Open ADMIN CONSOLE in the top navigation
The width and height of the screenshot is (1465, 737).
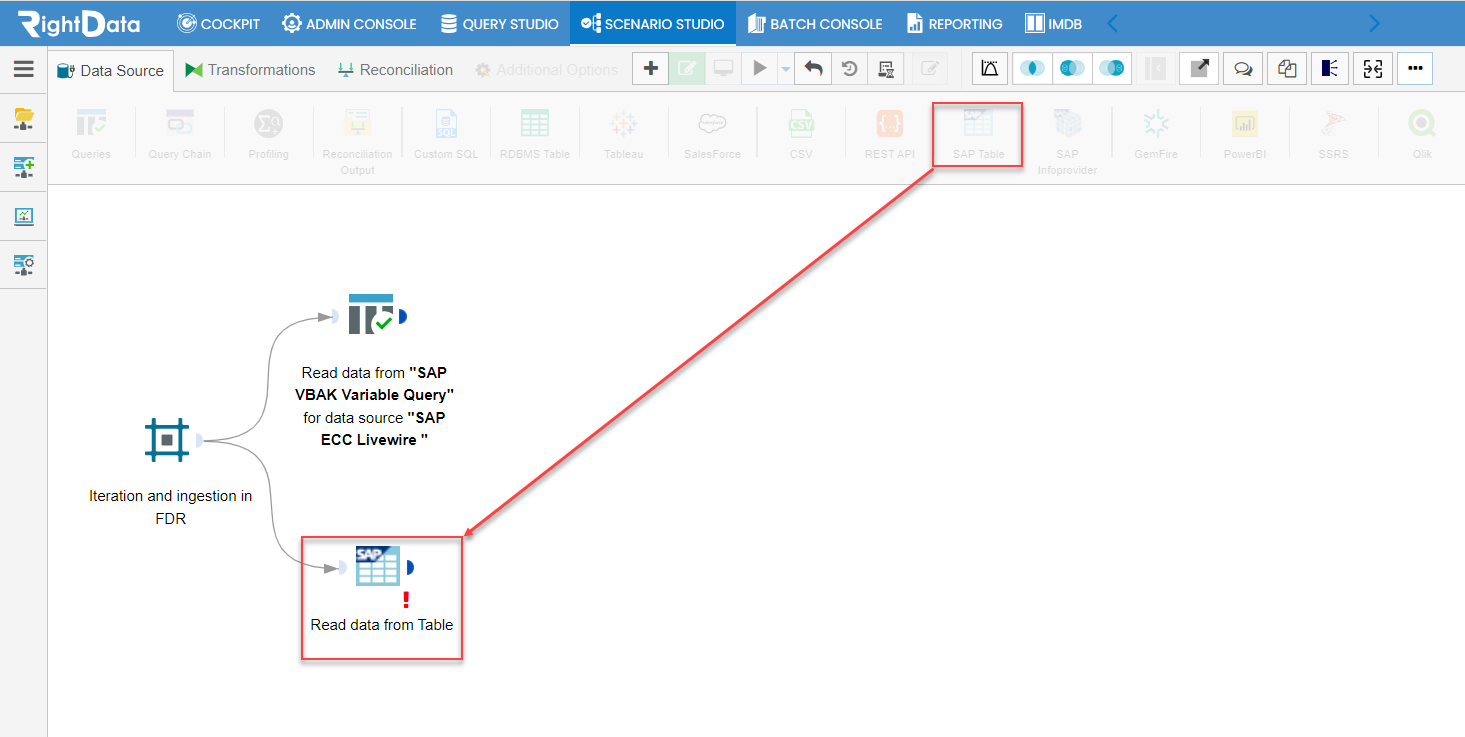[x=349, y=23]
